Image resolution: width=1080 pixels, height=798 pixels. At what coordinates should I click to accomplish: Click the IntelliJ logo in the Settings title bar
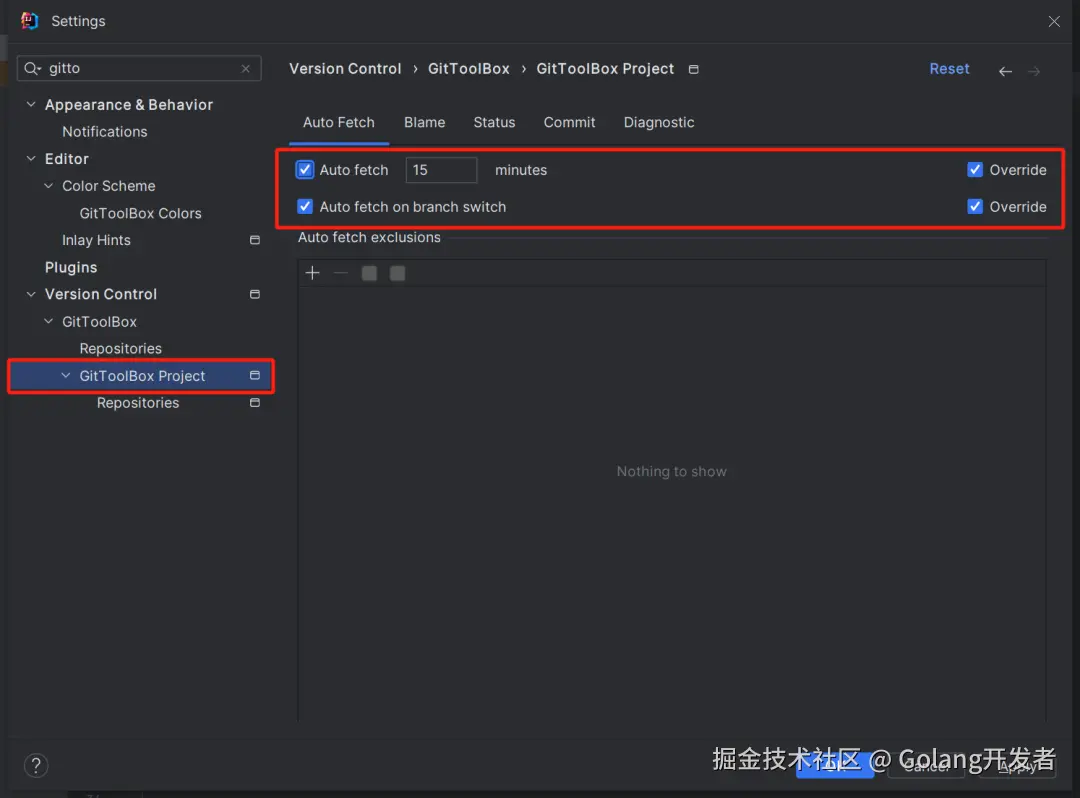[30, 21]
